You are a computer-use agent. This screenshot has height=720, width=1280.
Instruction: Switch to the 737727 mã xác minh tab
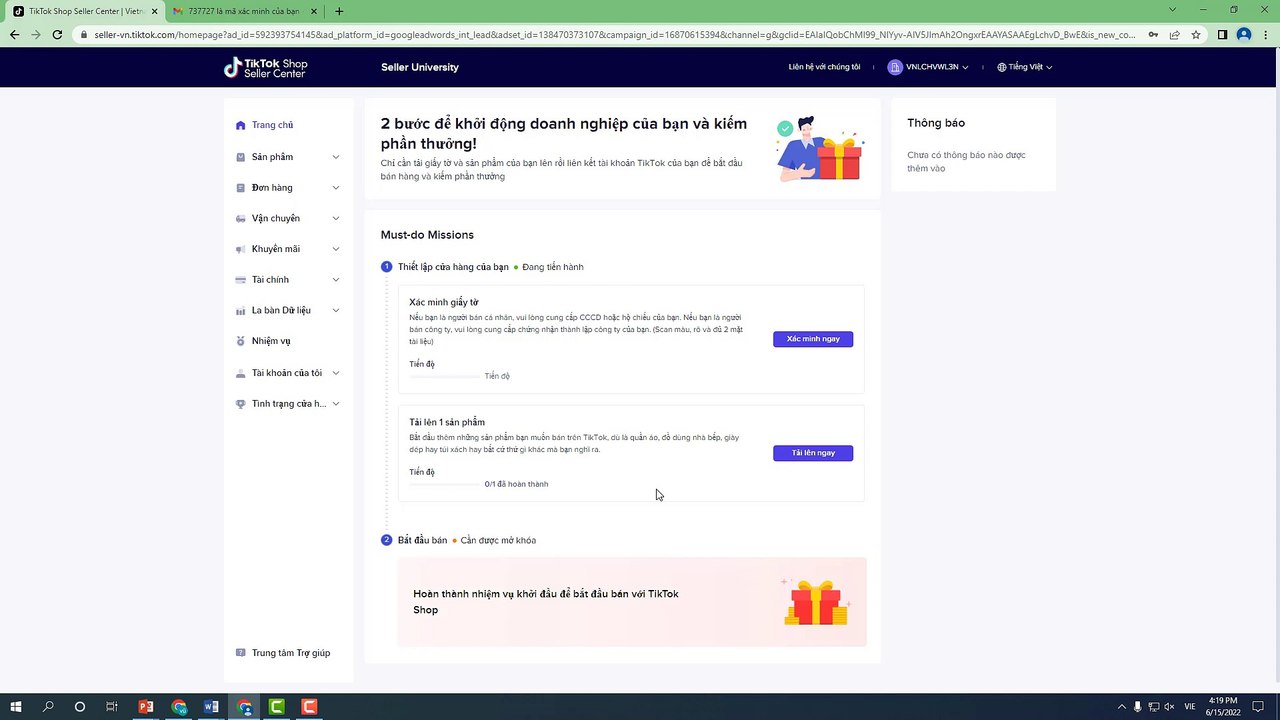(x=244, y=11)
